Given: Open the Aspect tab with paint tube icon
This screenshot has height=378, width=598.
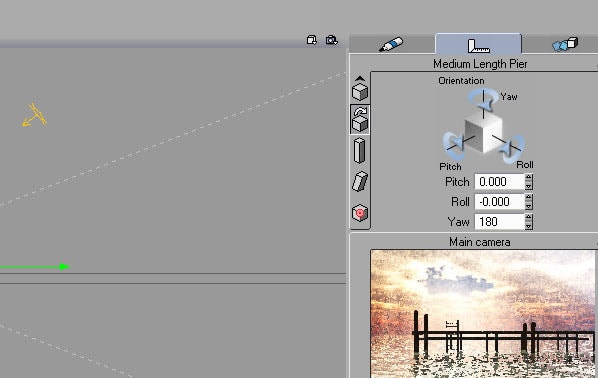Looking at the screenshot, I should pyautogui.click(x=392, y=44).
